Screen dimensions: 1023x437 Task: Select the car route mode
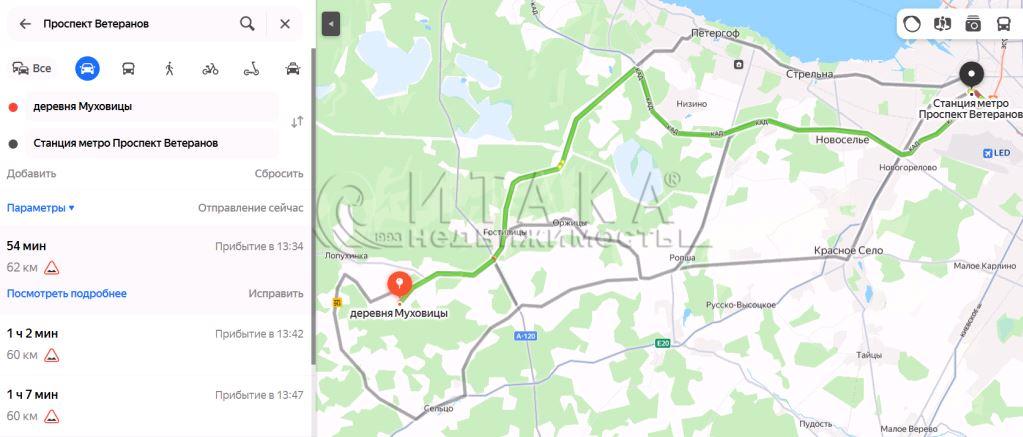(87, 68)
